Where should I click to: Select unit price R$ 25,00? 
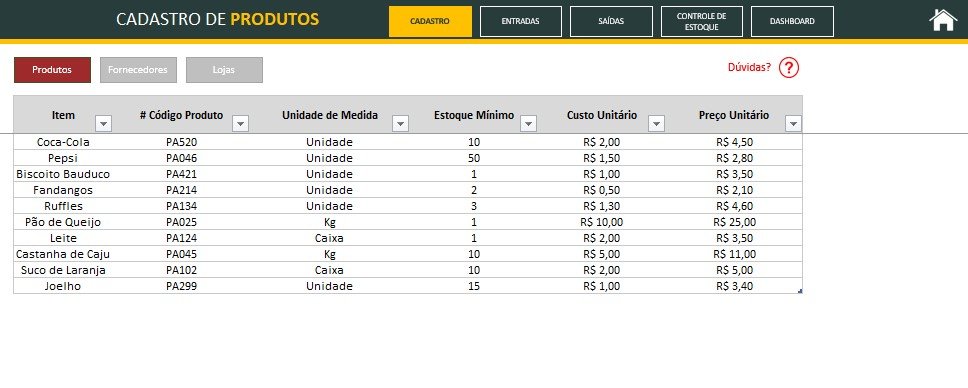coord(735,222)
